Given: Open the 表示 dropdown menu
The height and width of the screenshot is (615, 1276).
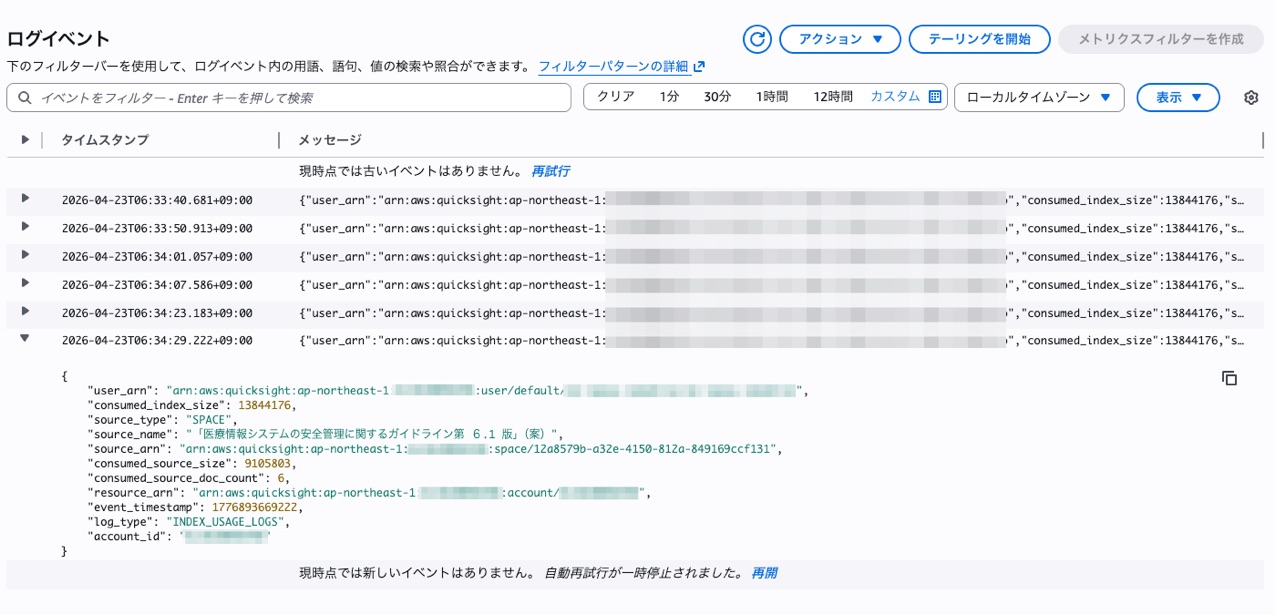Looking at the screenshot, I should tap(1178, 97).
